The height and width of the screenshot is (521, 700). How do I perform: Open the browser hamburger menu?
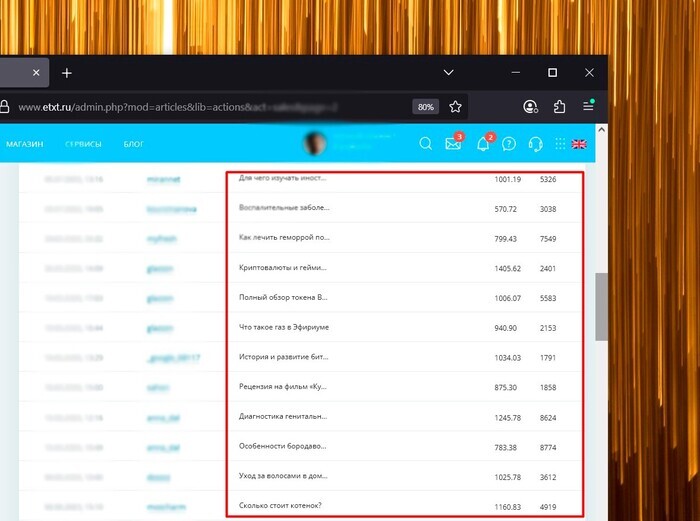589,107
